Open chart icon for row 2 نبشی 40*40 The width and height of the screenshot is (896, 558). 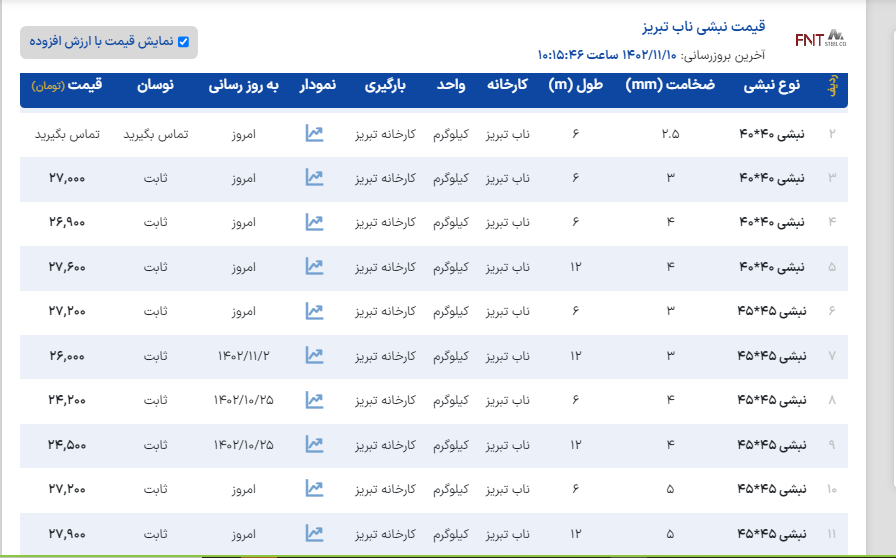point(314,133)
